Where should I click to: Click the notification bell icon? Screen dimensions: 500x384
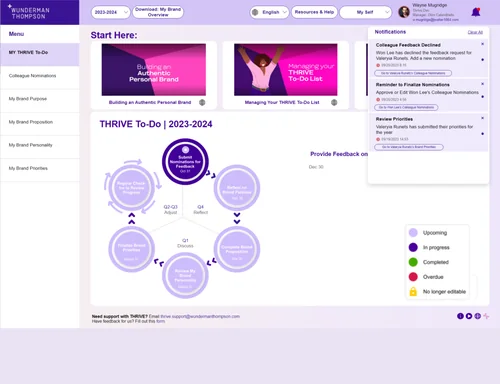pyautogui.click(x=476, y=12)
